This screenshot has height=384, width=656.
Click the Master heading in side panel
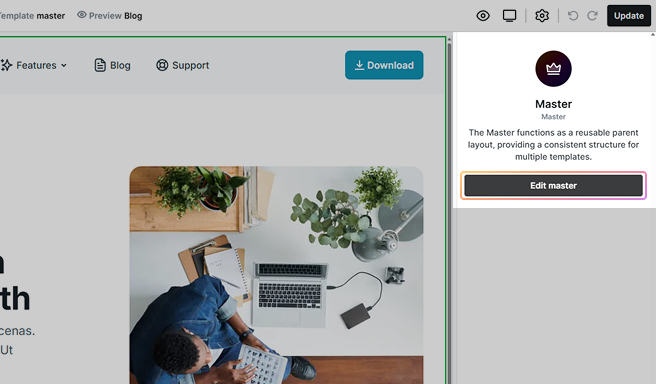pos(553,104)
